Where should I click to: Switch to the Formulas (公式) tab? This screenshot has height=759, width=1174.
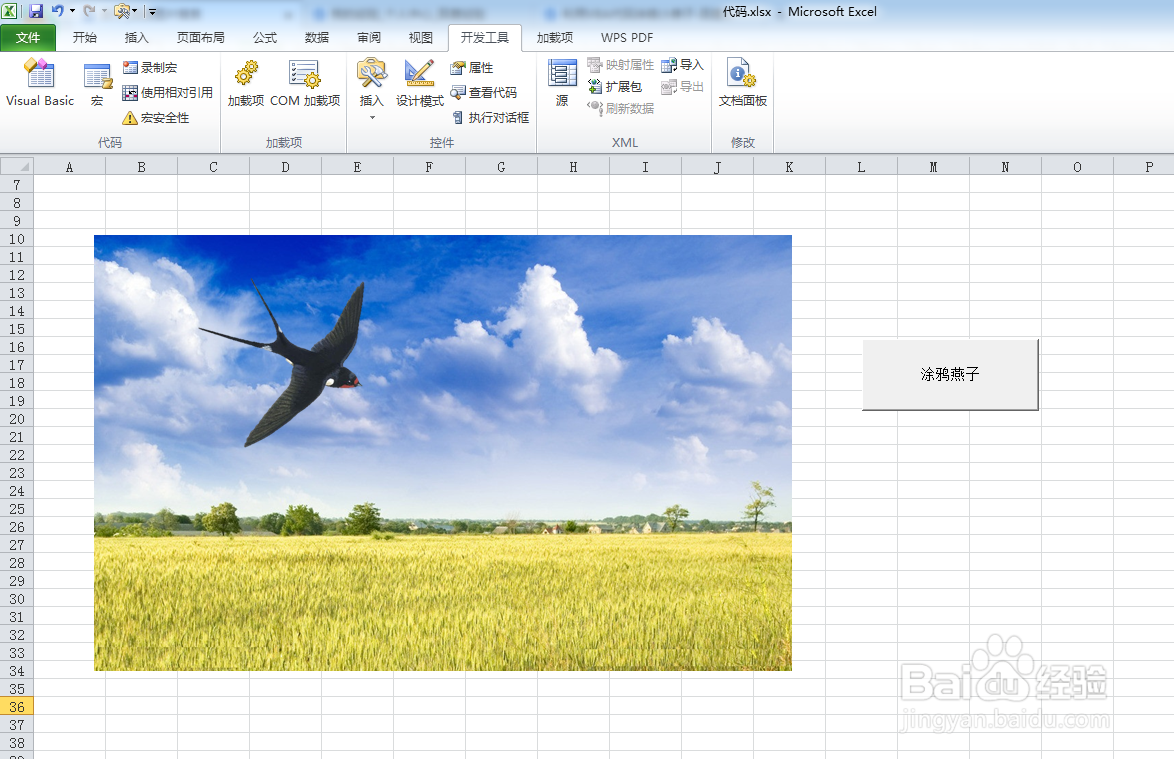264,37
